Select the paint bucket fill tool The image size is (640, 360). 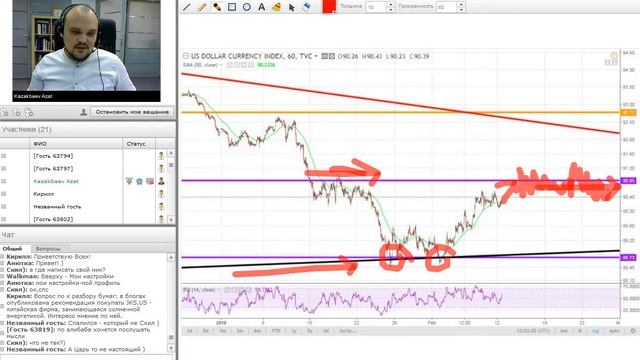click(x=276, y=7)
